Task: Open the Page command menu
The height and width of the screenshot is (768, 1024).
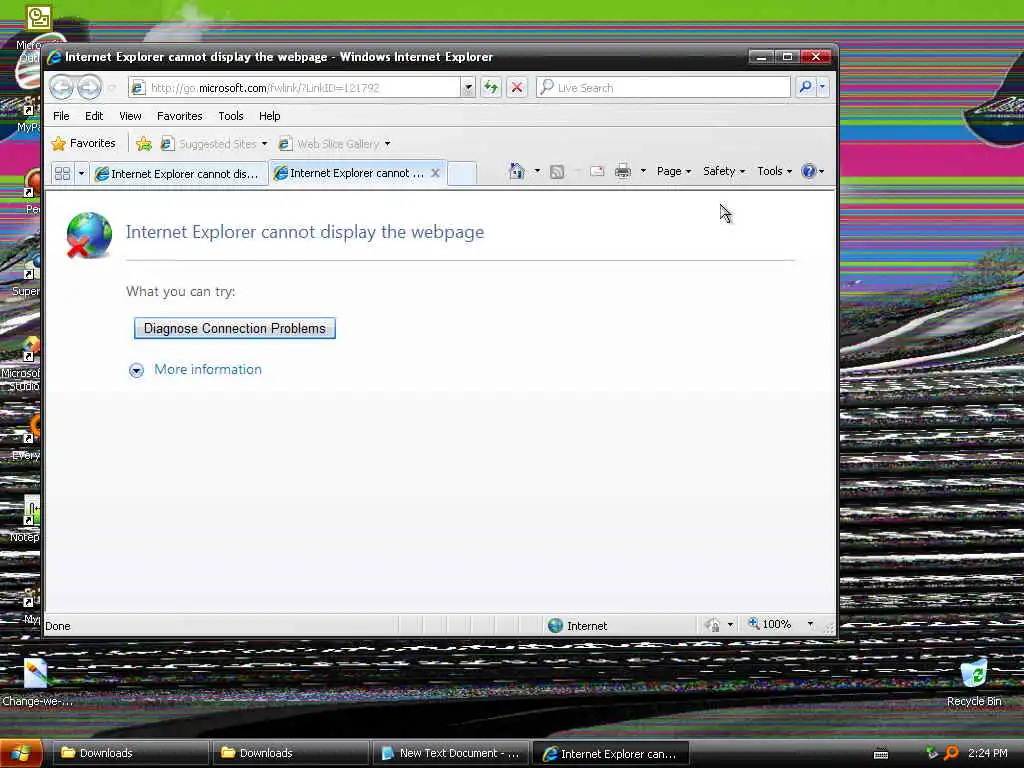Action: [x=674, y=171]
